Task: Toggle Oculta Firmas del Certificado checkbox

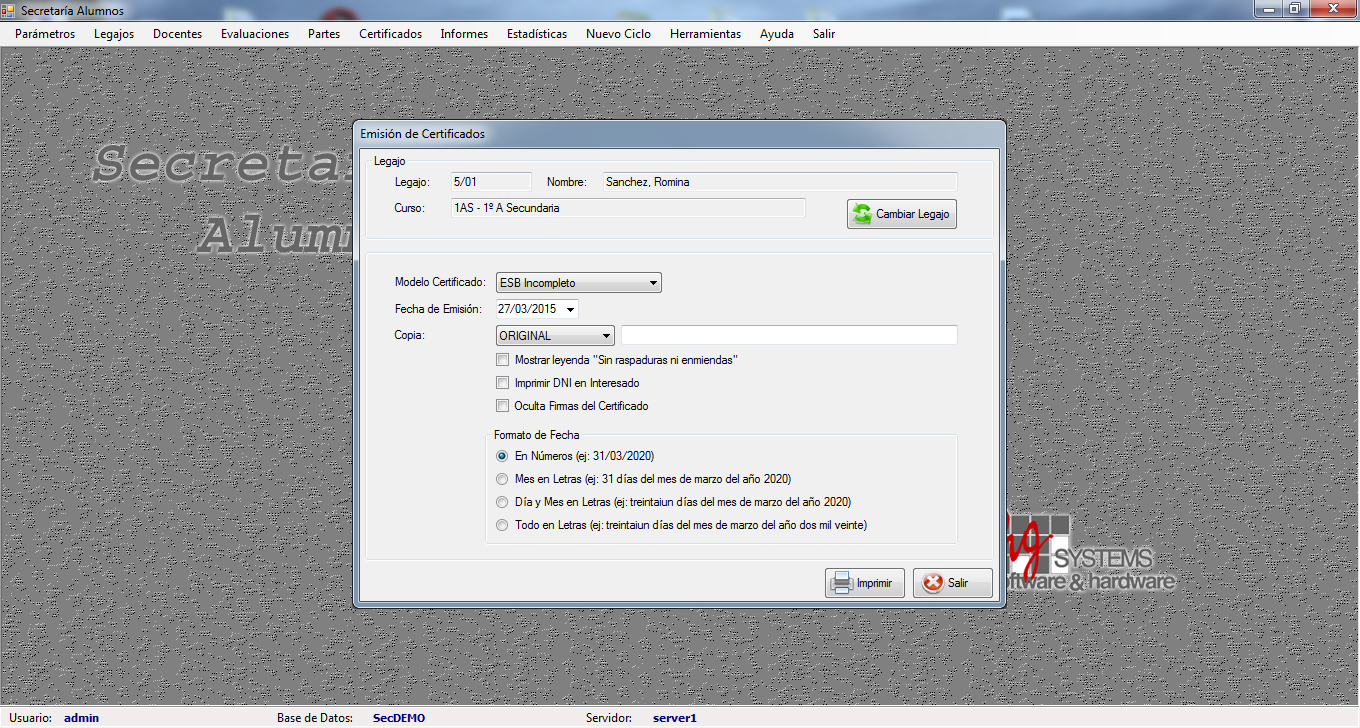Action: [503, 406]
